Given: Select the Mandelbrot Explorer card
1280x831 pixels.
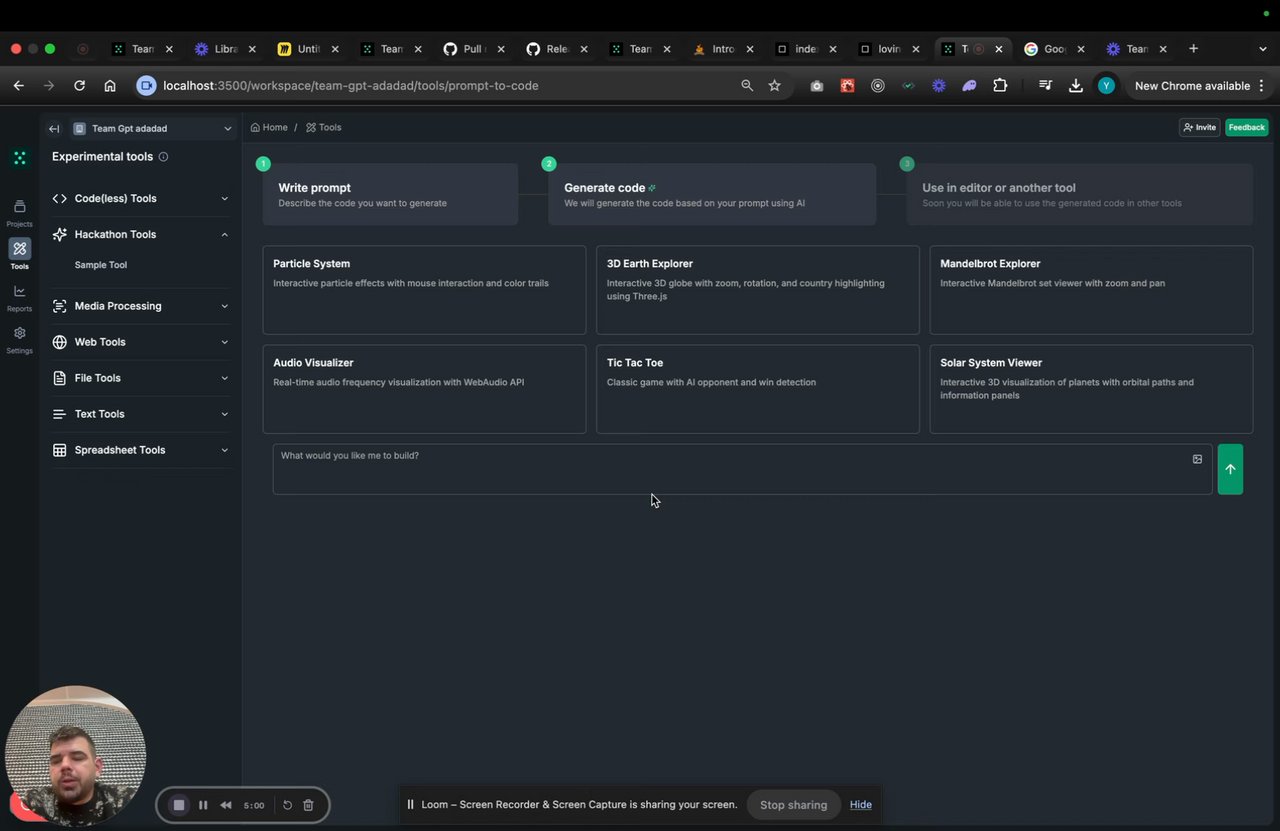Looking at the screenshot, I should [x=1091, y=290].
